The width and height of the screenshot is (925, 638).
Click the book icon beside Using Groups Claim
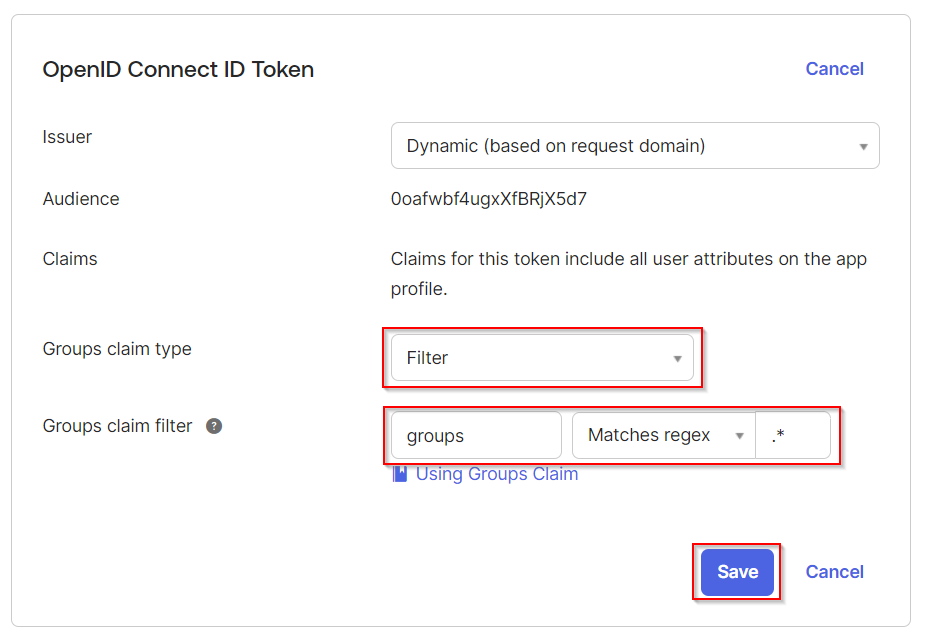pos(400,474)
